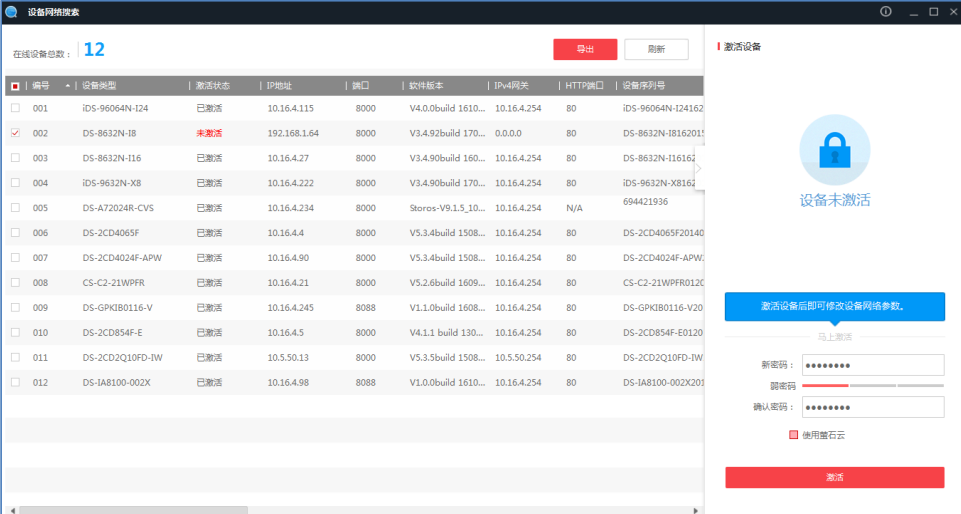Click the IP地址 column header

click(x=279, y=86)
